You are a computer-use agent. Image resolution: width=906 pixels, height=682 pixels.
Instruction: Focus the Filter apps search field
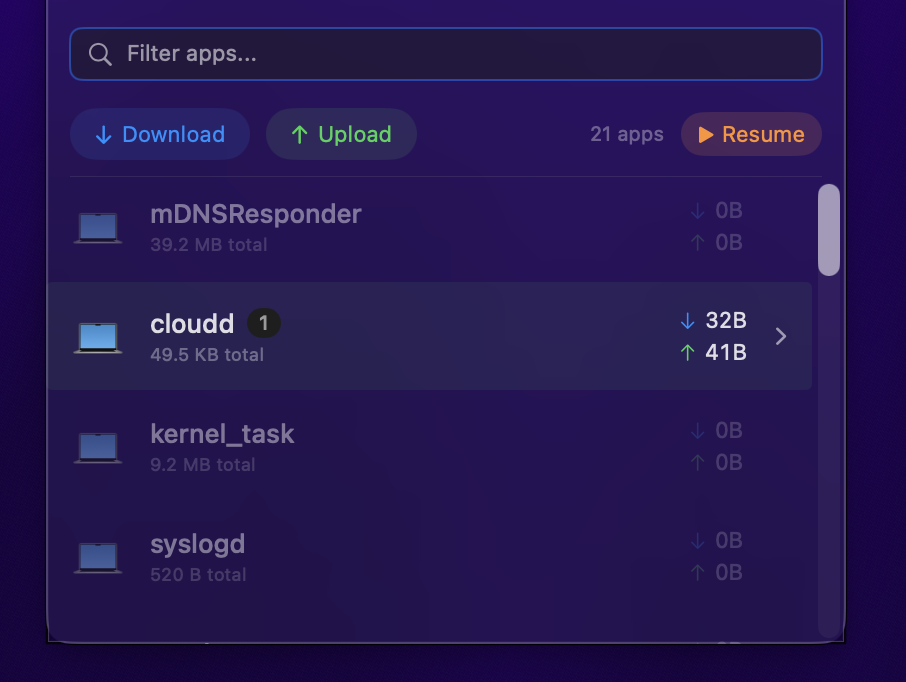tap(460, 54)
